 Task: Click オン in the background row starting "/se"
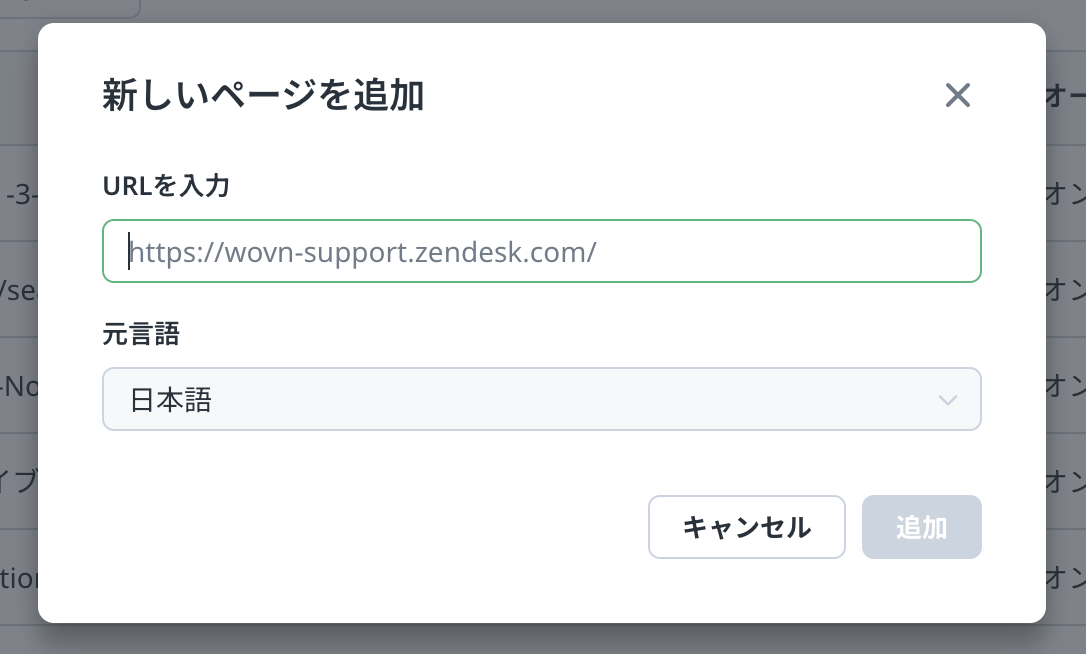pyautogui.click(x=1065, y=290)
